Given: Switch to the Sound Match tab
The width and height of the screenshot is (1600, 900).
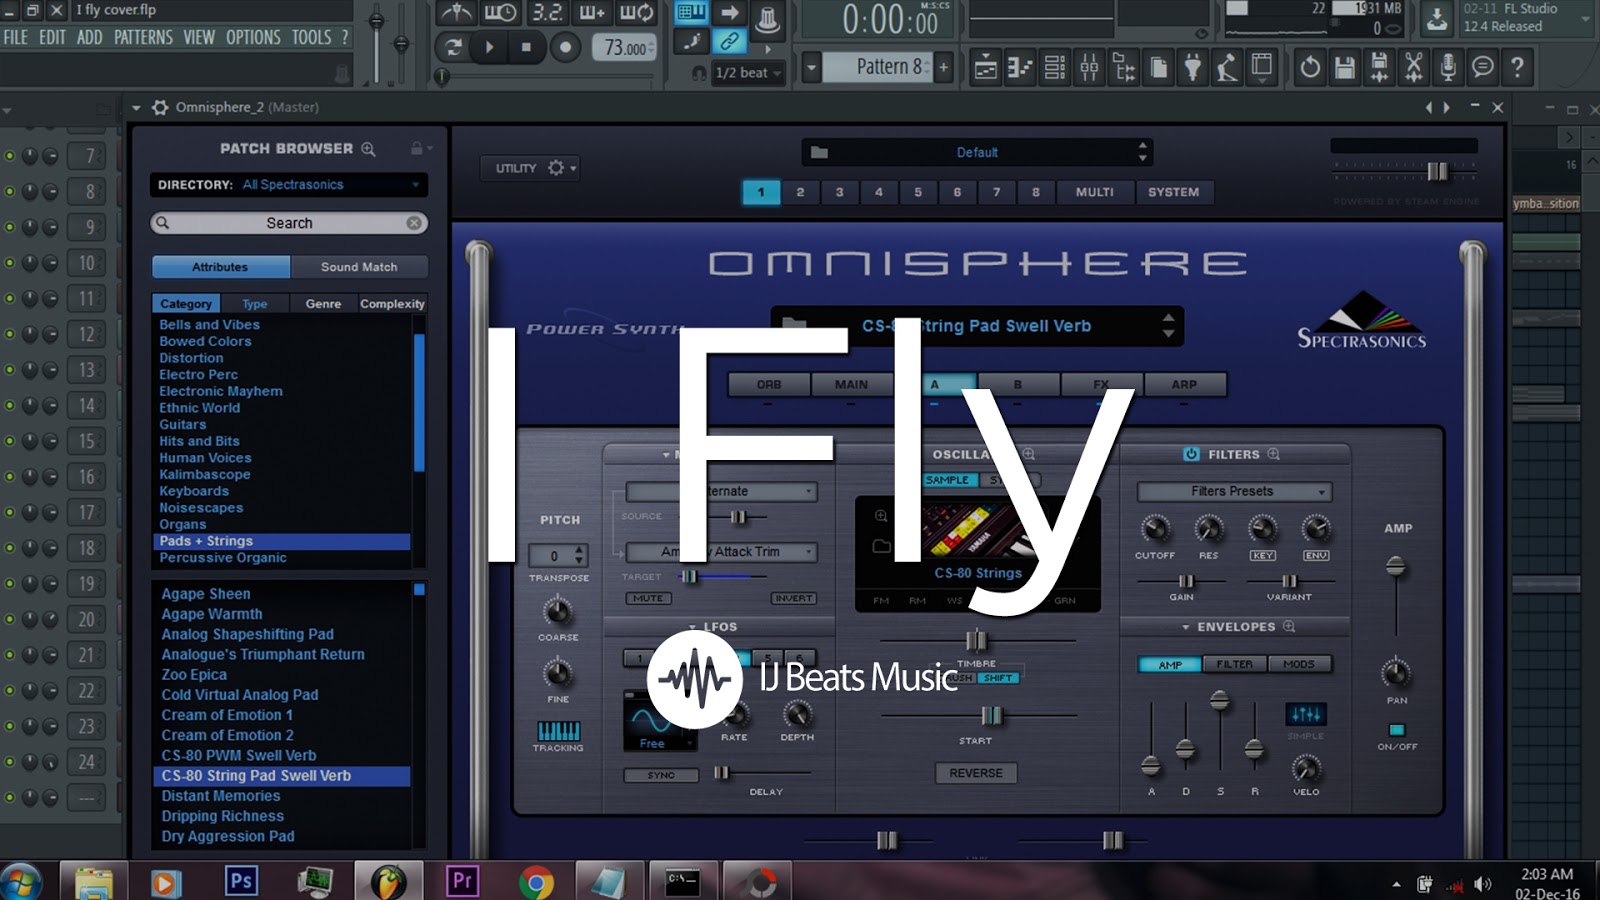Looking at the screenshot, I should tap(359, 267).
